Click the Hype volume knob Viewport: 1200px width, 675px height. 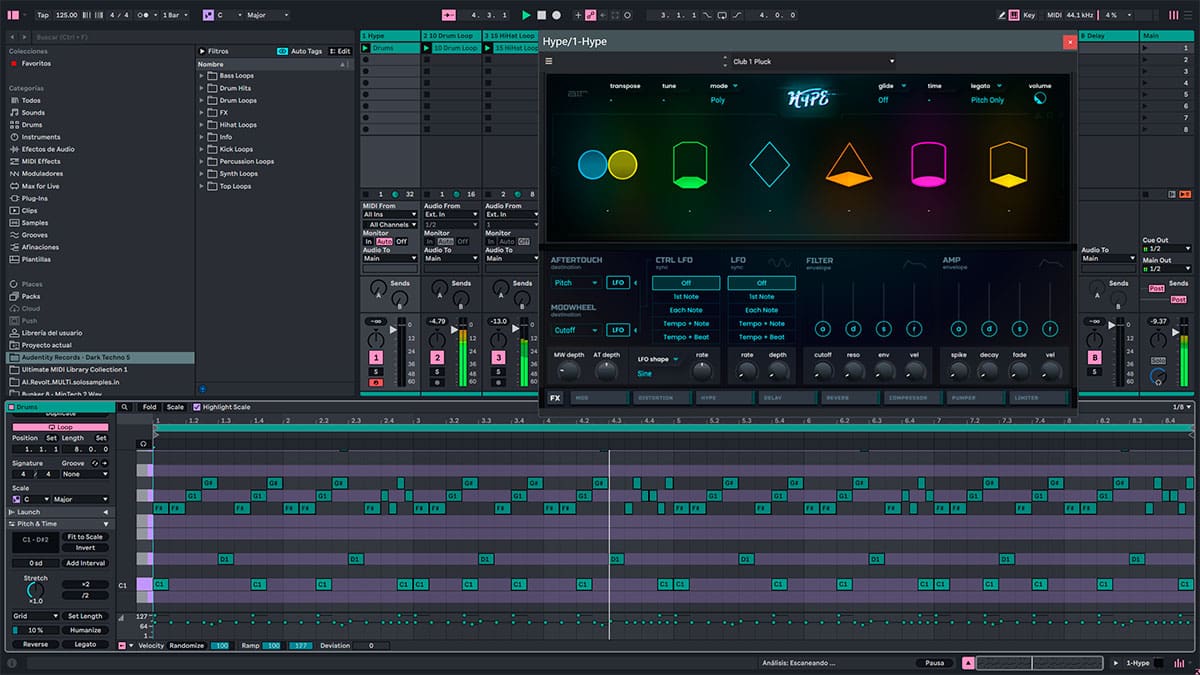point(1041,100)
